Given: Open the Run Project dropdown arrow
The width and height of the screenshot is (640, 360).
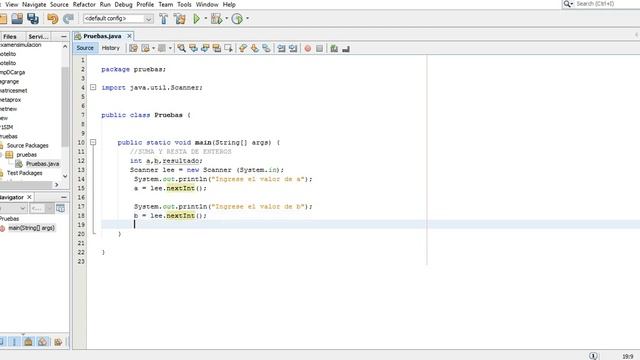Looking at the screenshot, I should tap(206, 18).
